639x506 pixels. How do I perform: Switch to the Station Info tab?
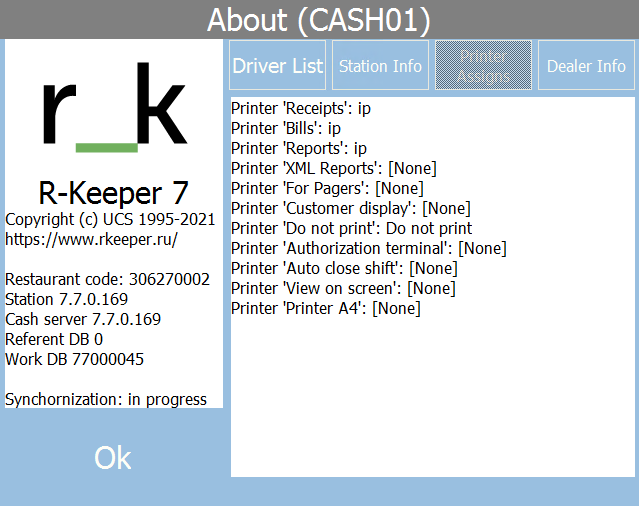(380, 65)
